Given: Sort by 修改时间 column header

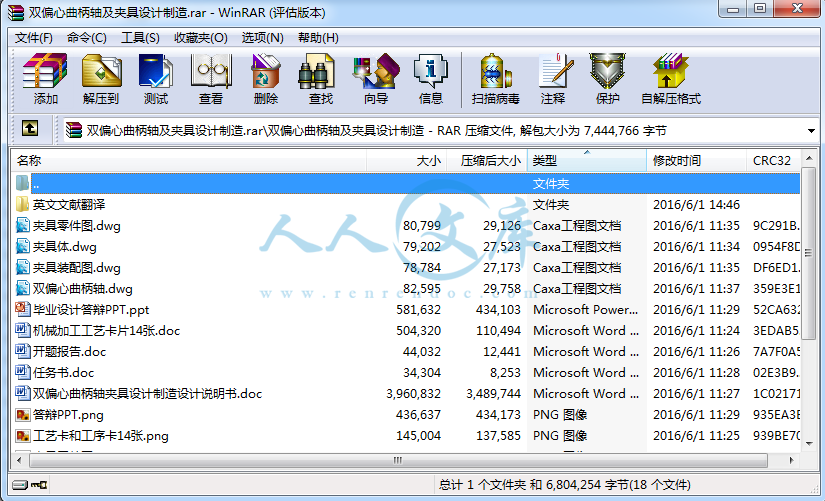Looking at the screenshot, I should 697,161.
